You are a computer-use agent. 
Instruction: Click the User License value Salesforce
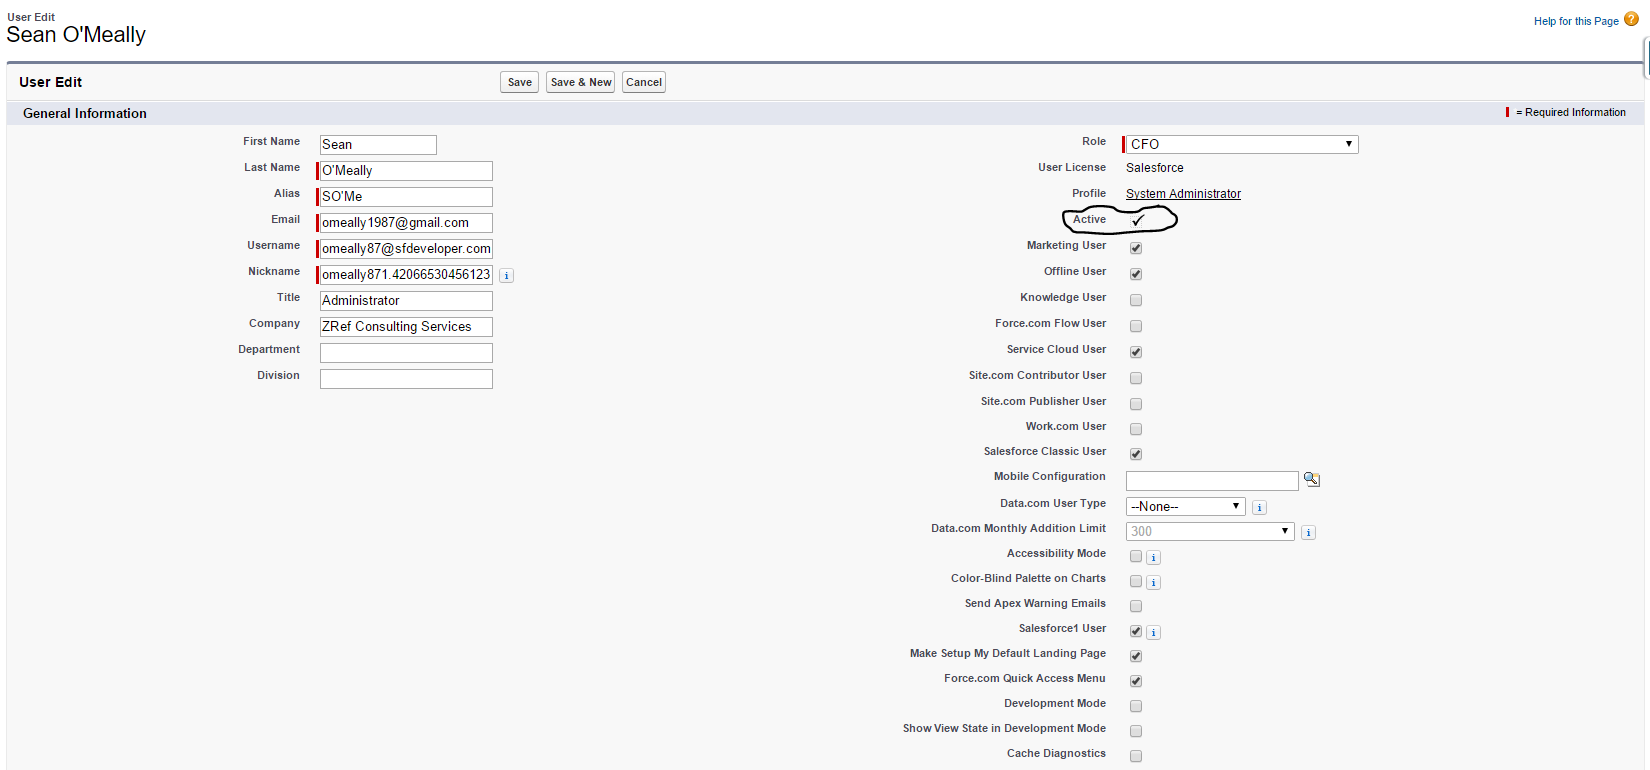coord(1155,168)
